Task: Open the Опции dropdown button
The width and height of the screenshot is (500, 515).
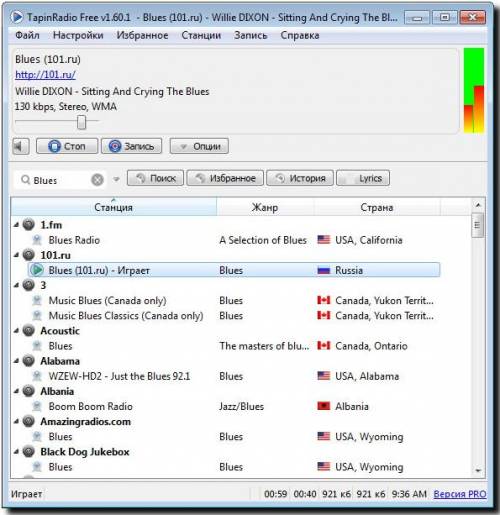Action: (x=199, y=146)
